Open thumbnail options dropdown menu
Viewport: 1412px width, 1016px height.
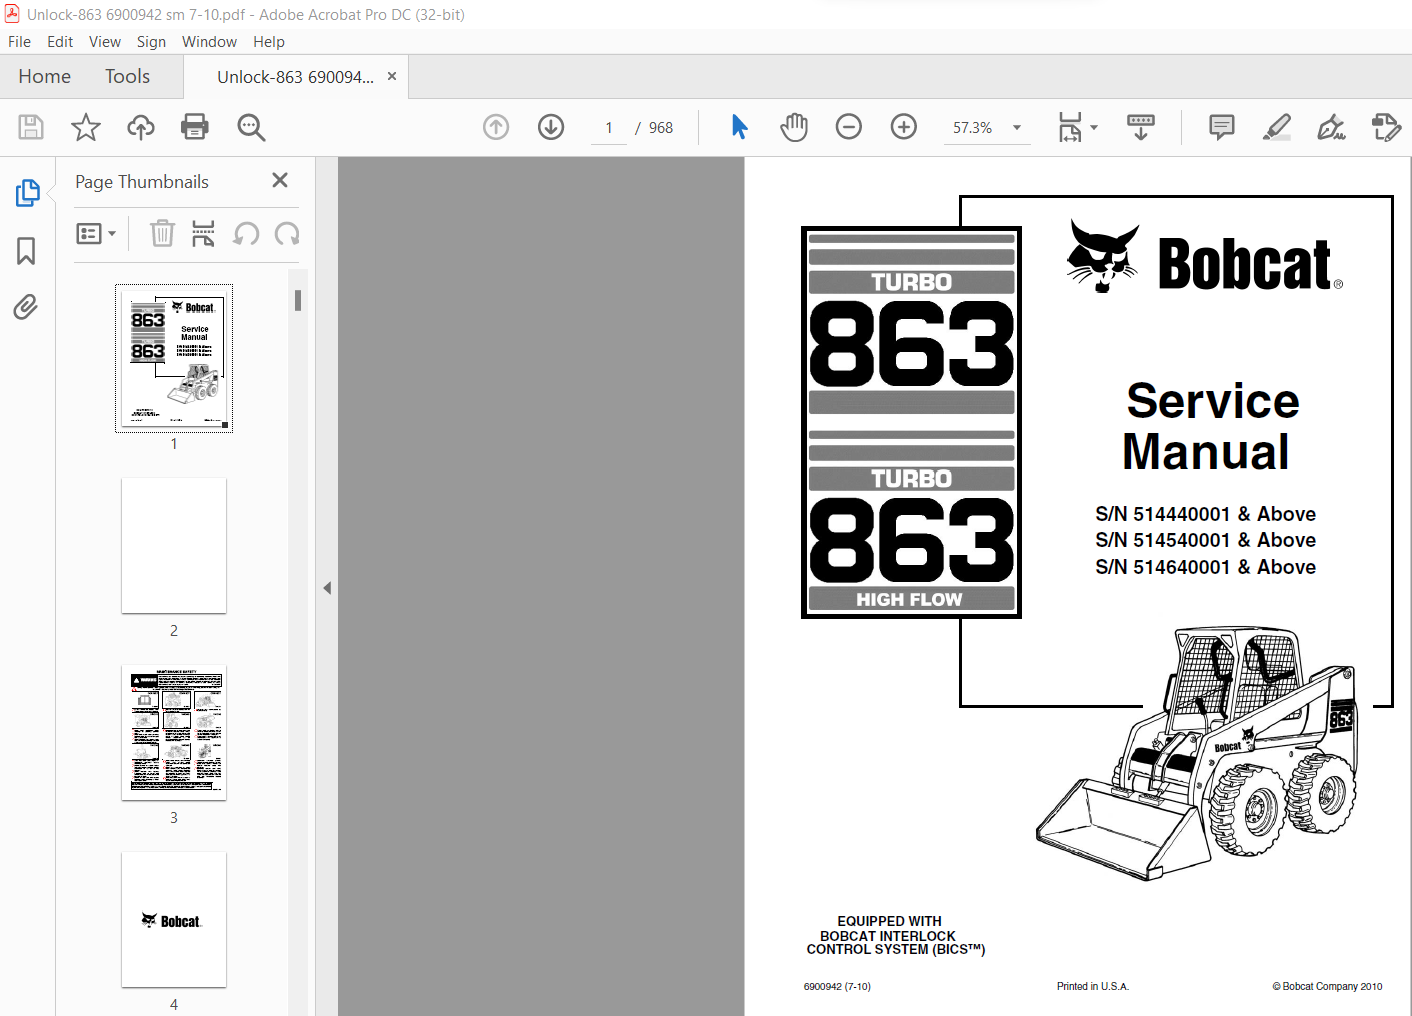click(97, 234)
